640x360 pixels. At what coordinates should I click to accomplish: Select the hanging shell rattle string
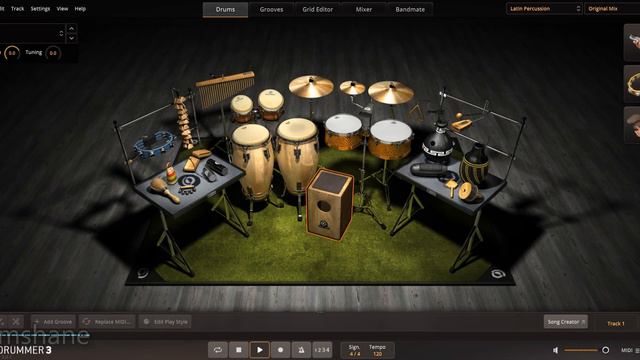(183, 122)
